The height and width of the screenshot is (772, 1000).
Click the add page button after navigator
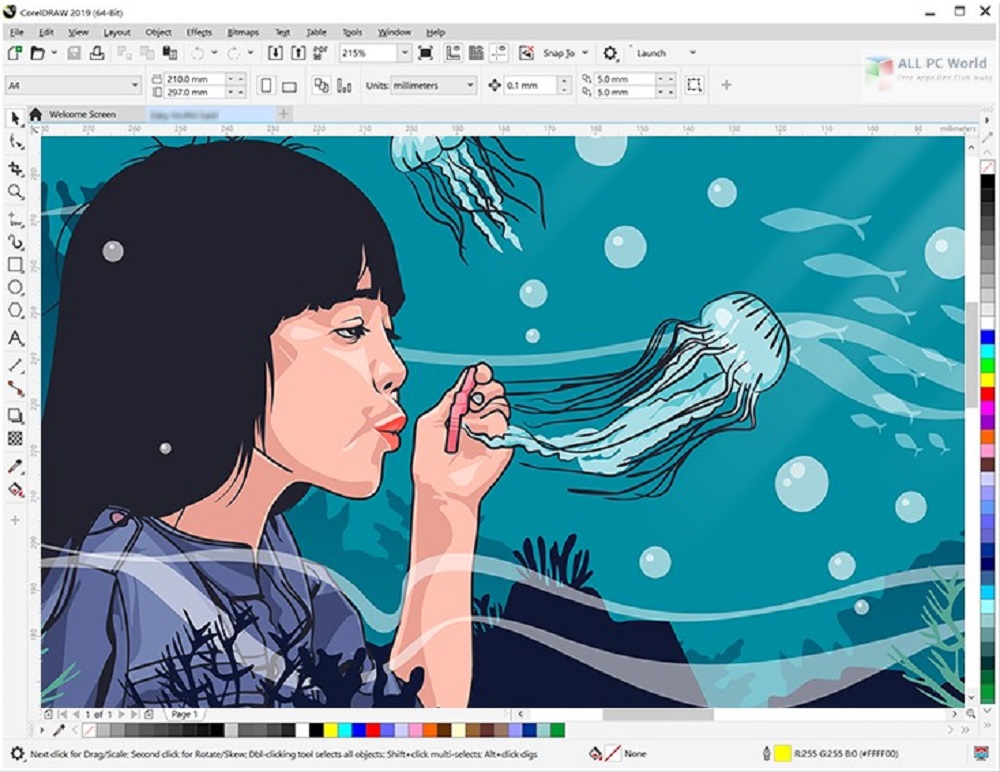pyautogui.click(x=148, y=714)
